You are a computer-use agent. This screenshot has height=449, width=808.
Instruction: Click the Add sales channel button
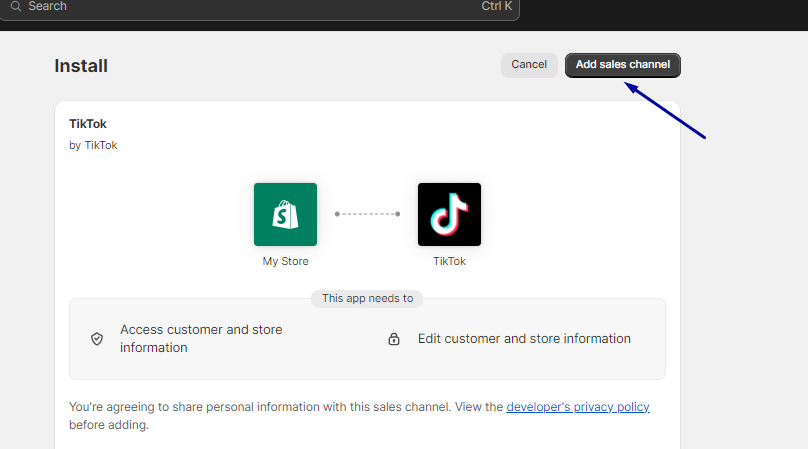click(622, 65)
